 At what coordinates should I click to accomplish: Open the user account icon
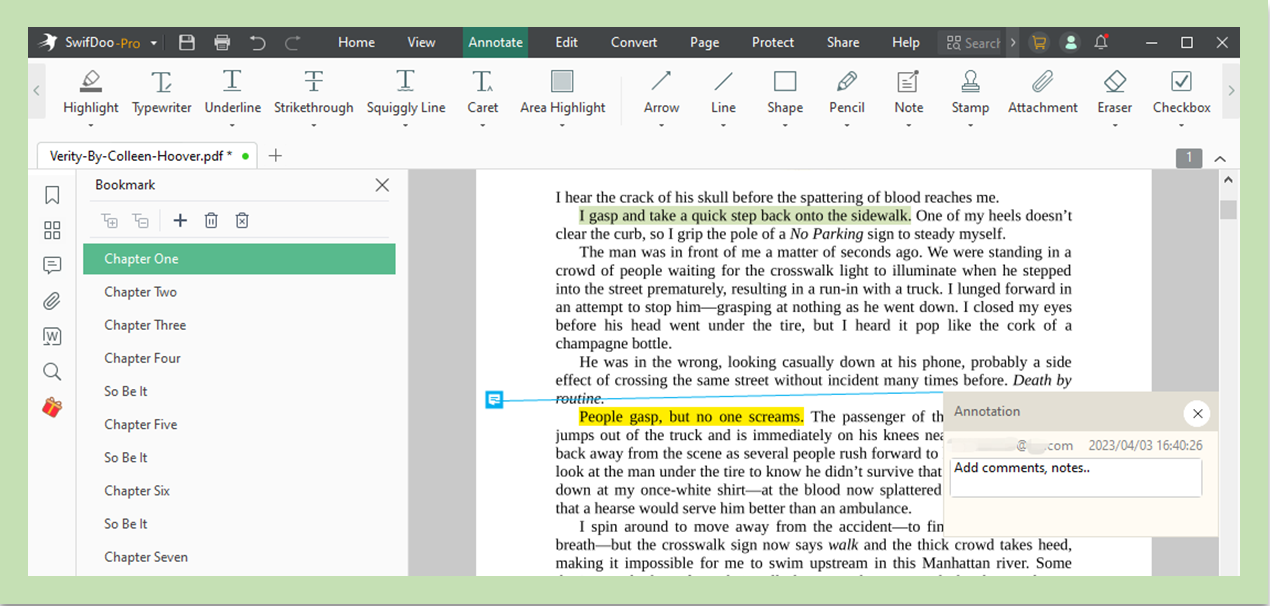coord(1071,43)
